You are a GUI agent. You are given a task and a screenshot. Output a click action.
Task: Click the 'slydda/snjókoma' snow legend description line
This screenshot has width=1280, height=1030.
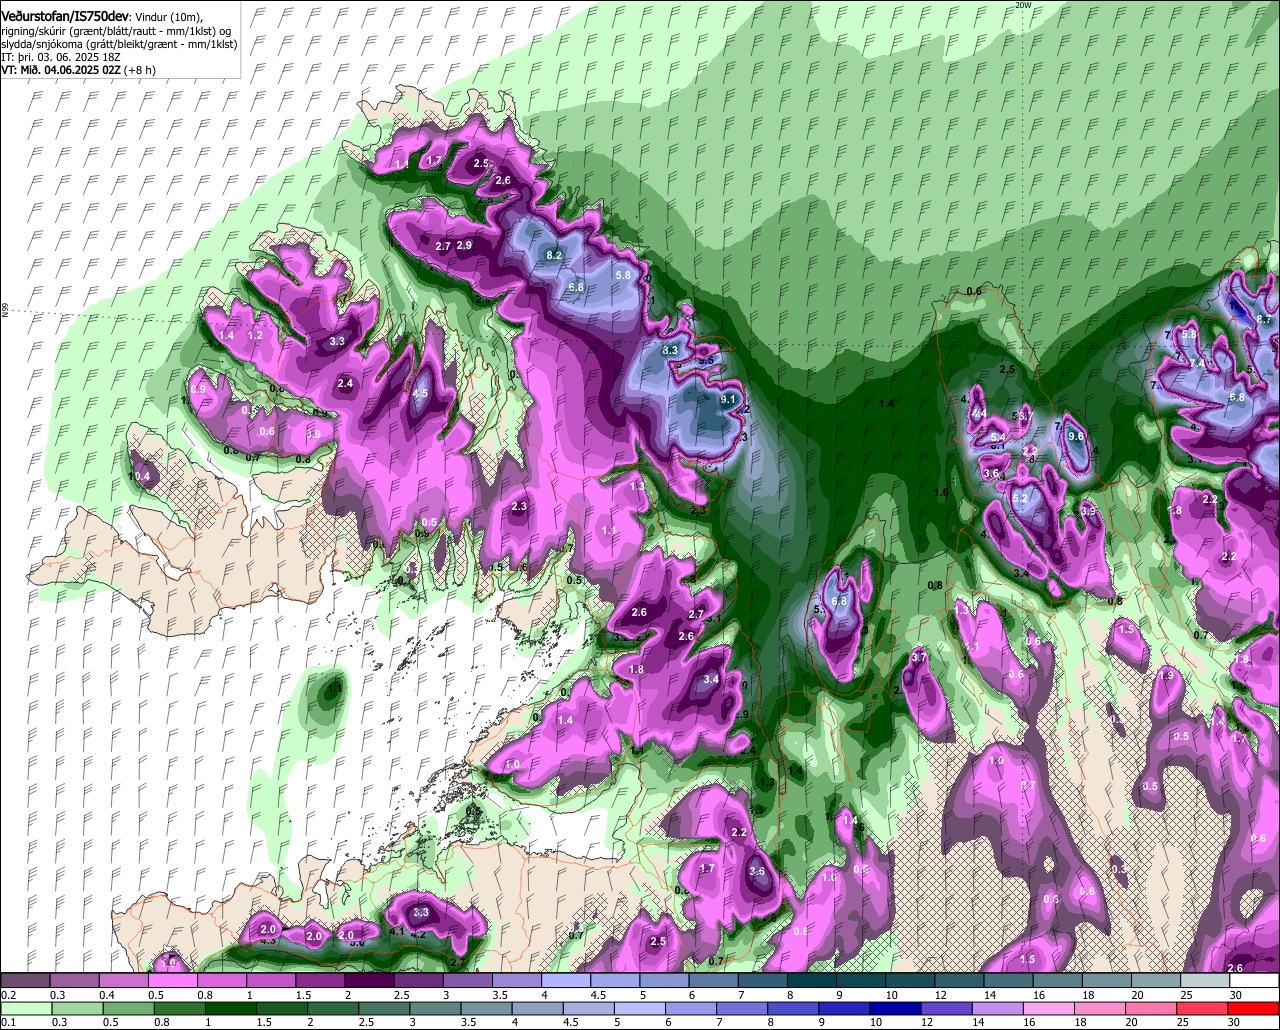point(119,45)
